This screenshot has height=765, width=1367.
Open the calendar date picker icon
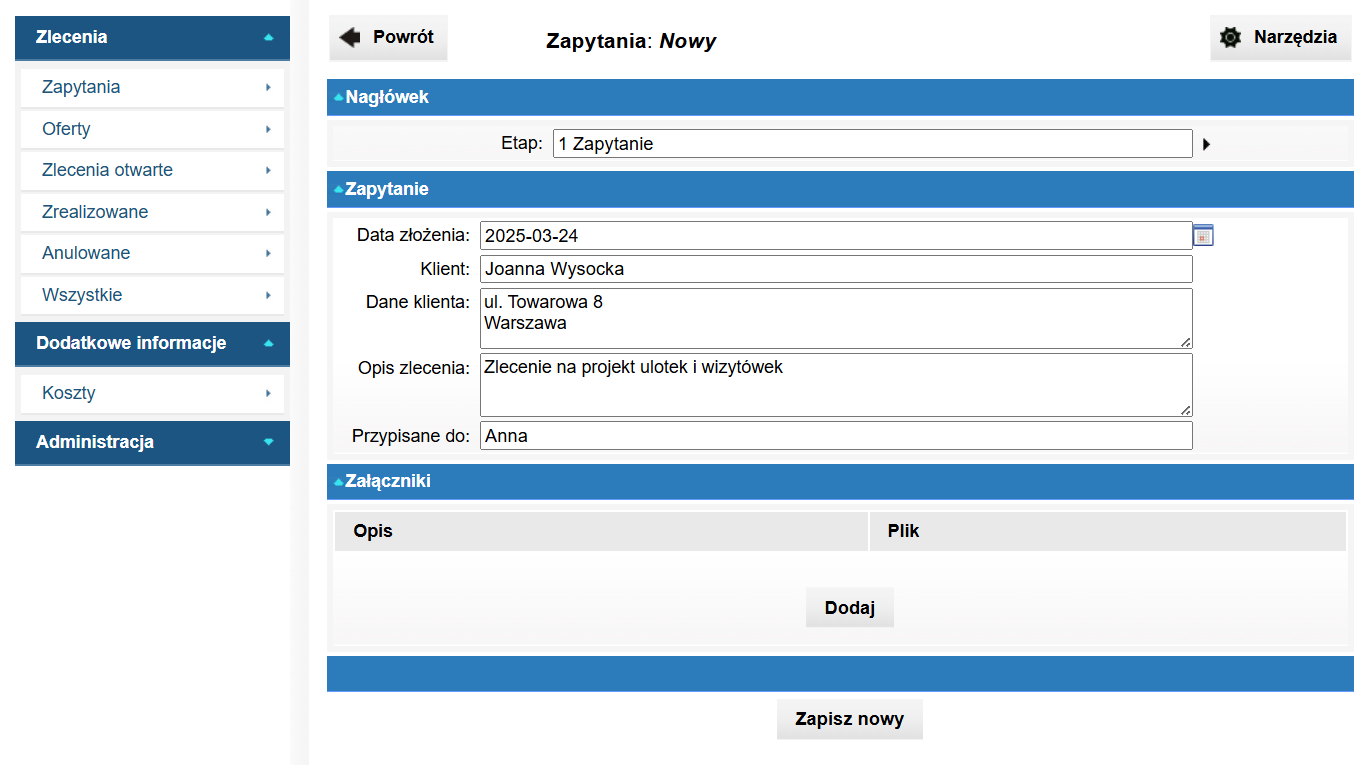[1203, 235]
